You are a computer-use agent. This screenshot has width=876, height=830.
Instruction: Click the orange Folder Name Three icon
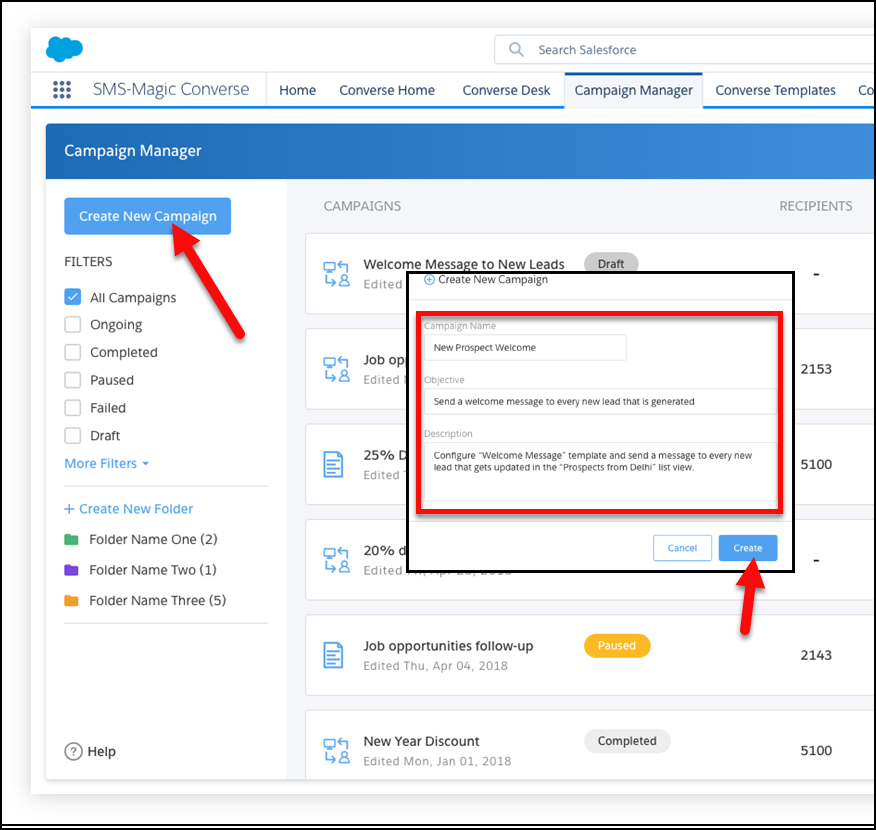(x=72, y=601)
